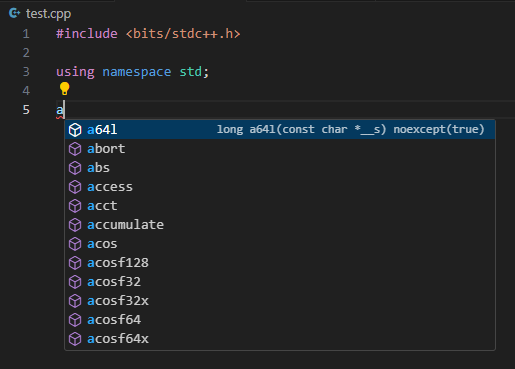Click the cube icon beside acosf64x
Screen dimensions: 515x369
click(75, 339)
